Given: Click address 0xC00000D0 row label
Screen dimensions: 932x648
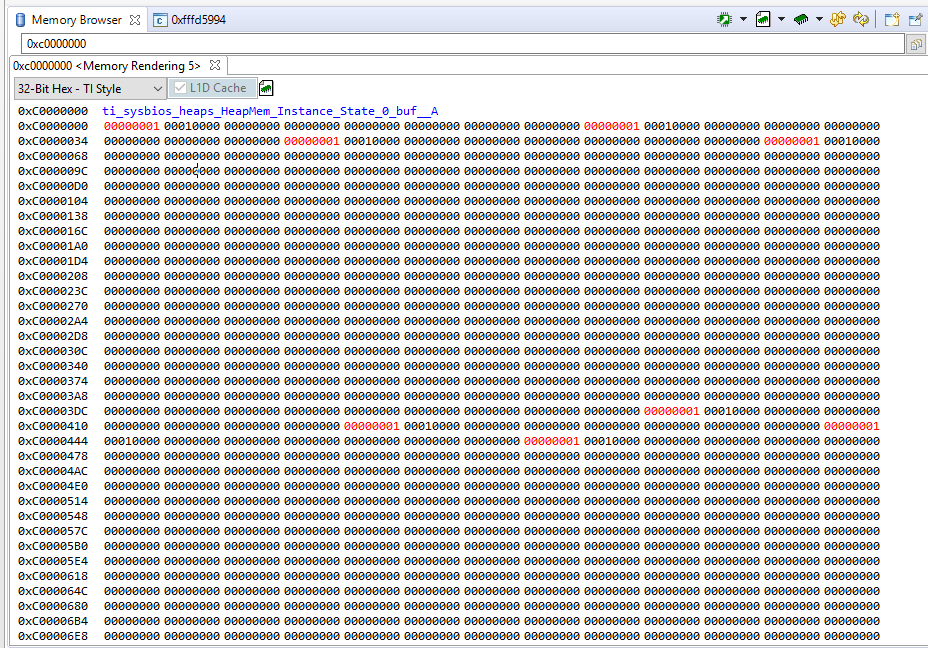Looking at the screenshot, I should pyautogui.click(x=53, y=186).
